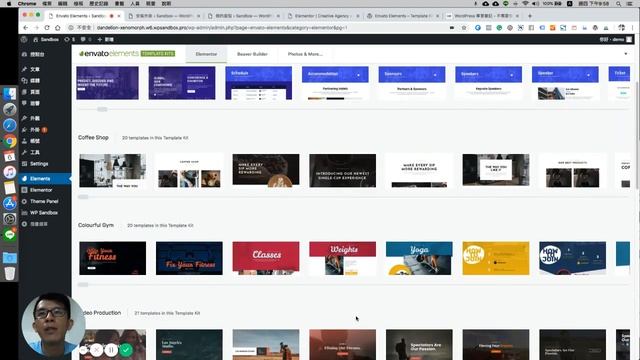
Task: Switch to the Envato Elements Template tab
Action: (402, 16)
